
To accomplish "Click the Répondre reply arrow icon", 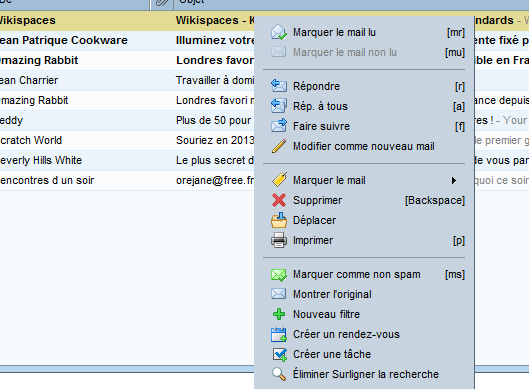I will click(x=279, y=86).
